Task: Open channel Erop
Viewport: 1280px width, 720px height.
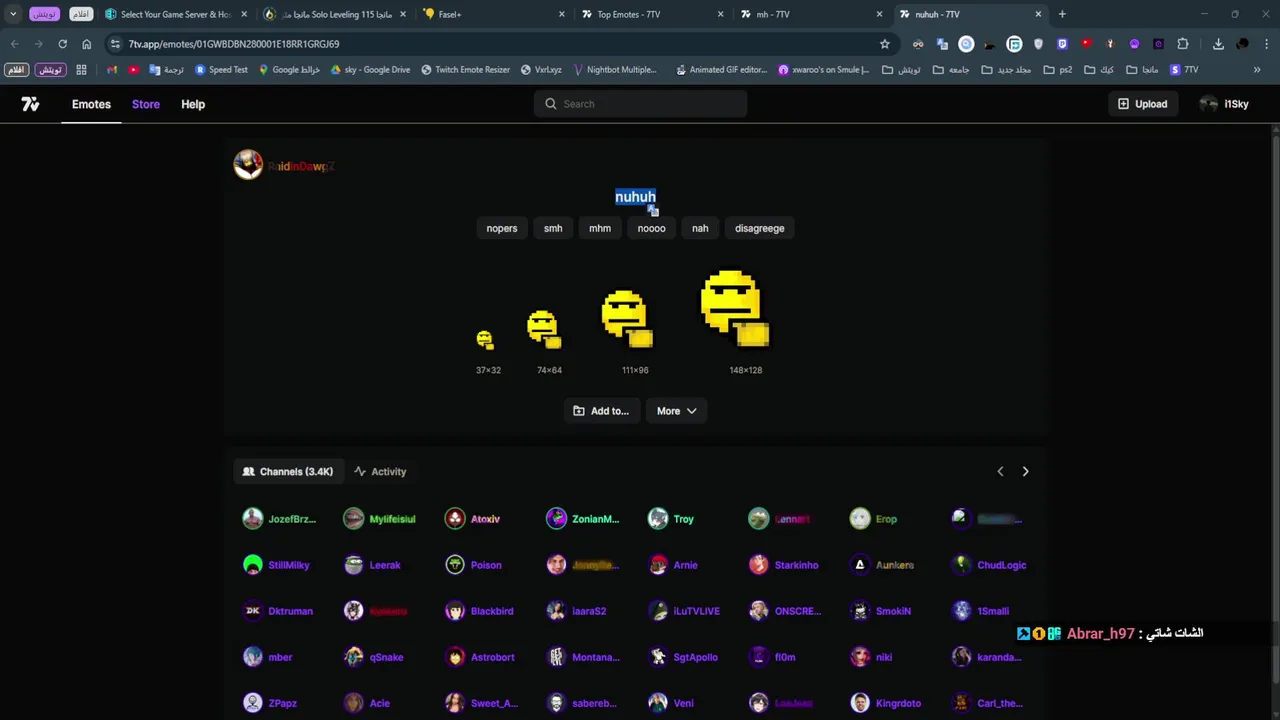Action: point(874,519)
